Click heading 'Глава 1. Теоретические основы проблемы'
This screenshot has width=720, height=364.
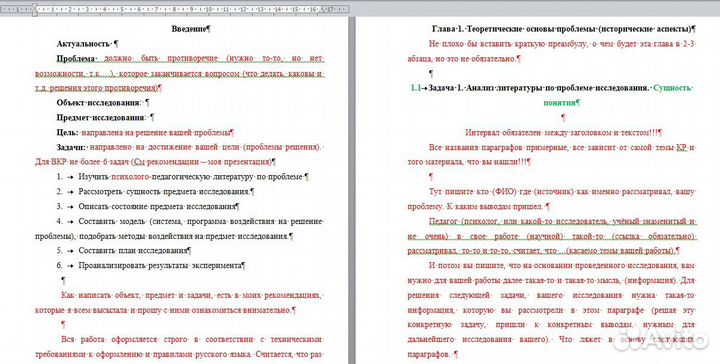(x=564, y=29)
